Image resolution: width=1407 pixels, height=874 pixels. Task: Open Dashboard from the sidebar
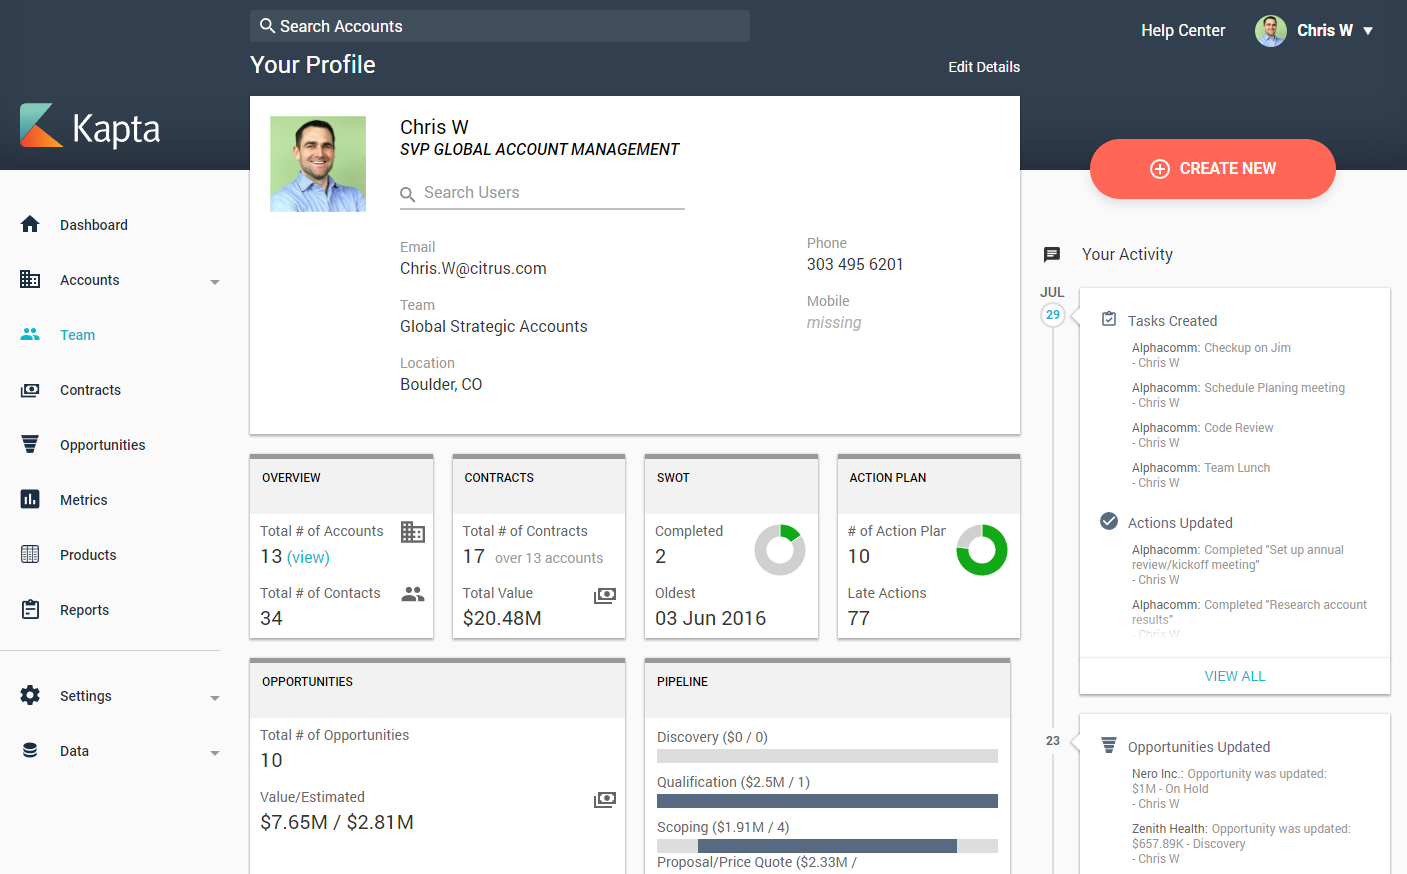tap(94, 225)
